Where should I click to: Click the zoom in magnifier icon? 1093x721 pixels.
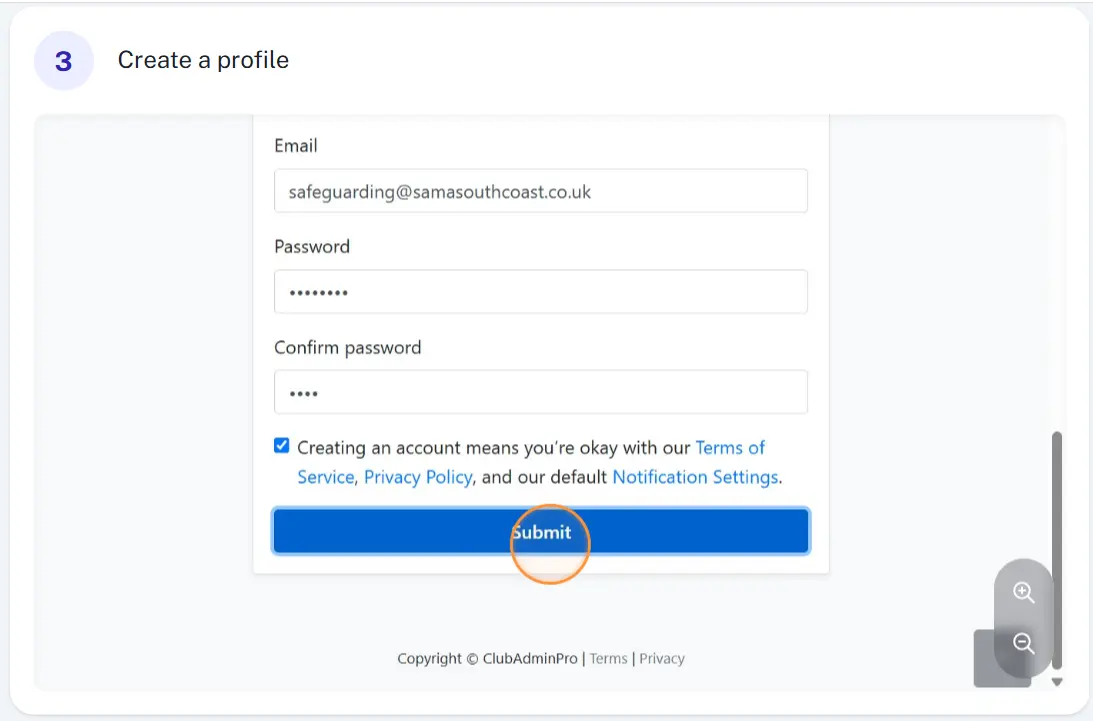(1023, 593)
